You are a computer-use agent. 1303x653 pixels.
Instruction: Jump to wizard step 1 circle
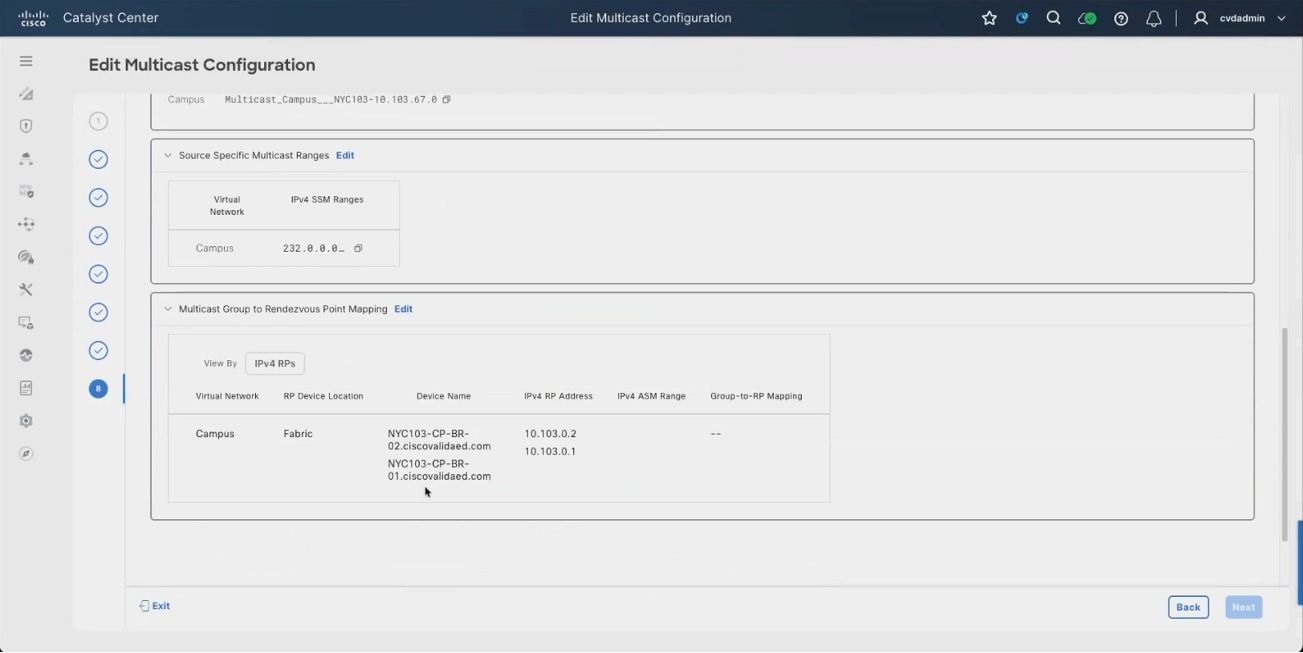pyautogui.click(x=98, y=121)
